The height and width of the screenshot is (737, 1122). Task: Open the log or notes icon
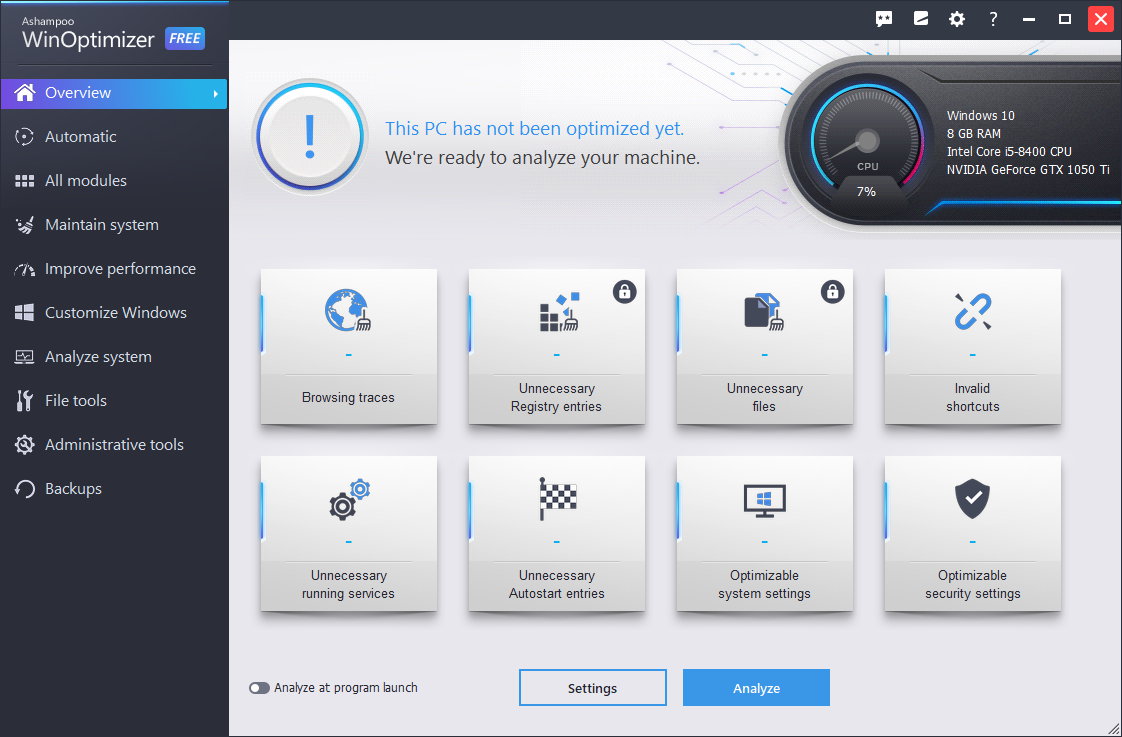pyautogui.click(x=920, y=18)
